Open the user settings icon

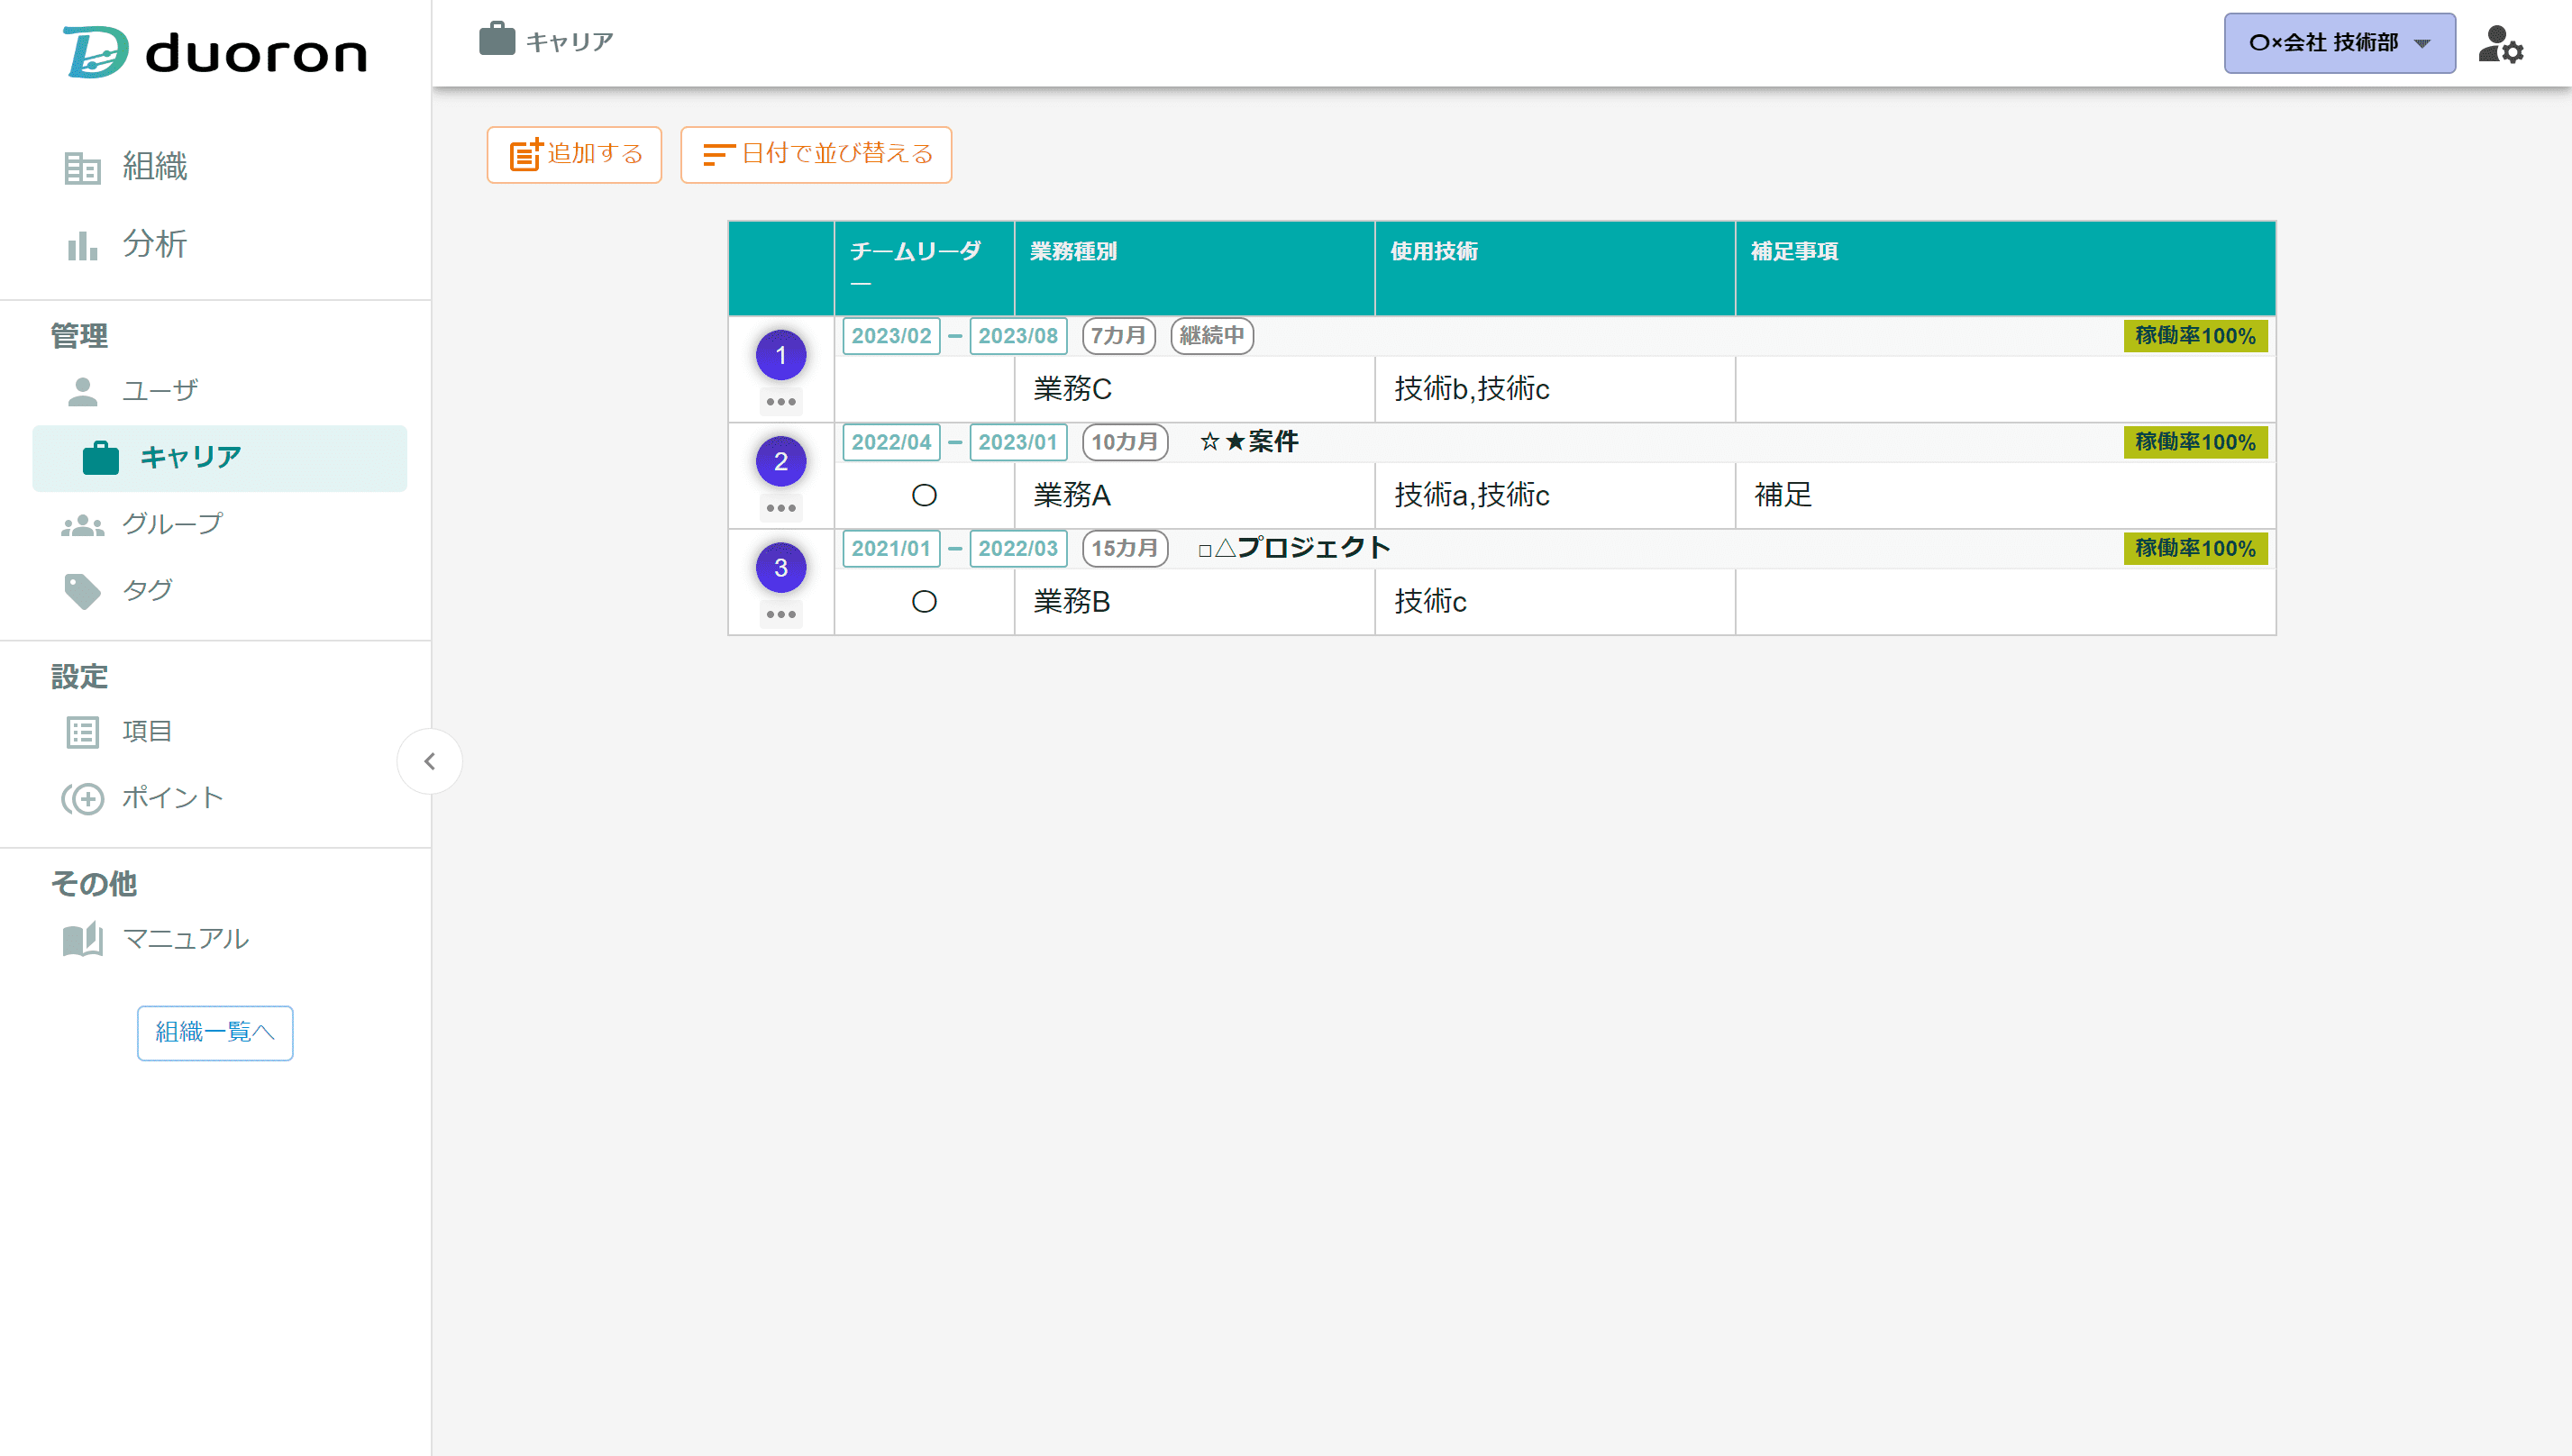tap(2500, 44)
